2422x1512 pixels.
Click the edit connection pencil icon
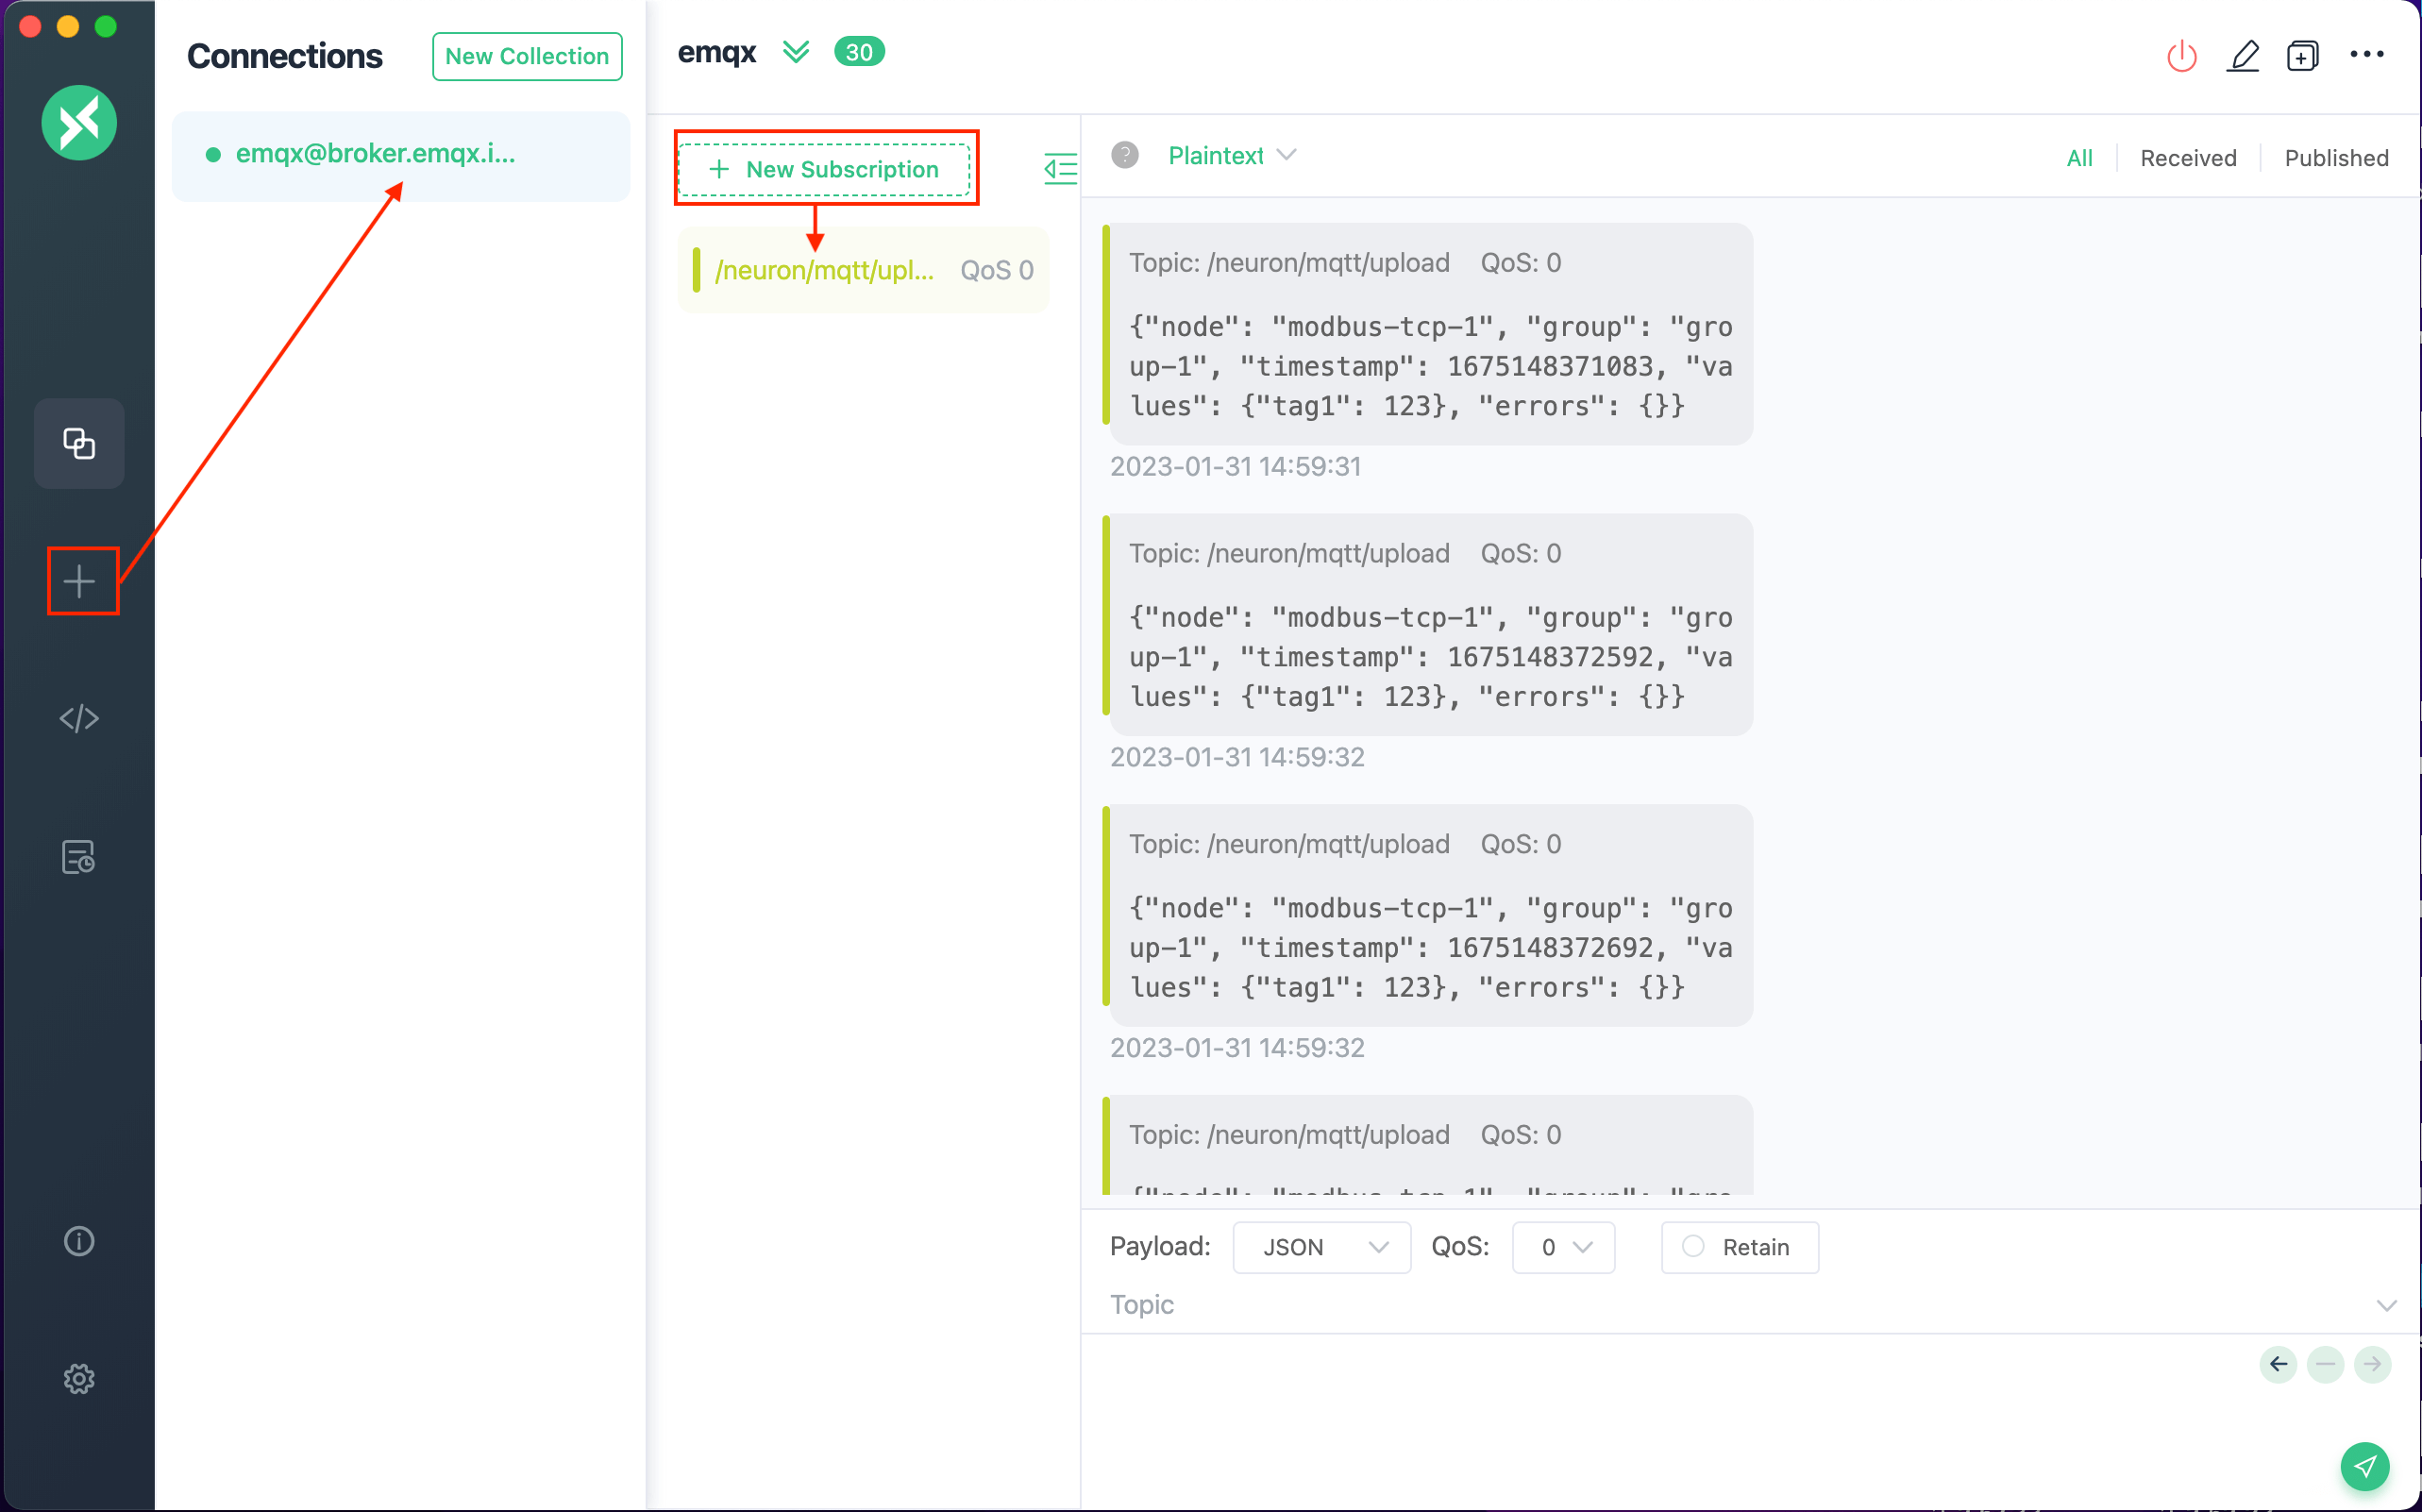tap(2243, 56)
